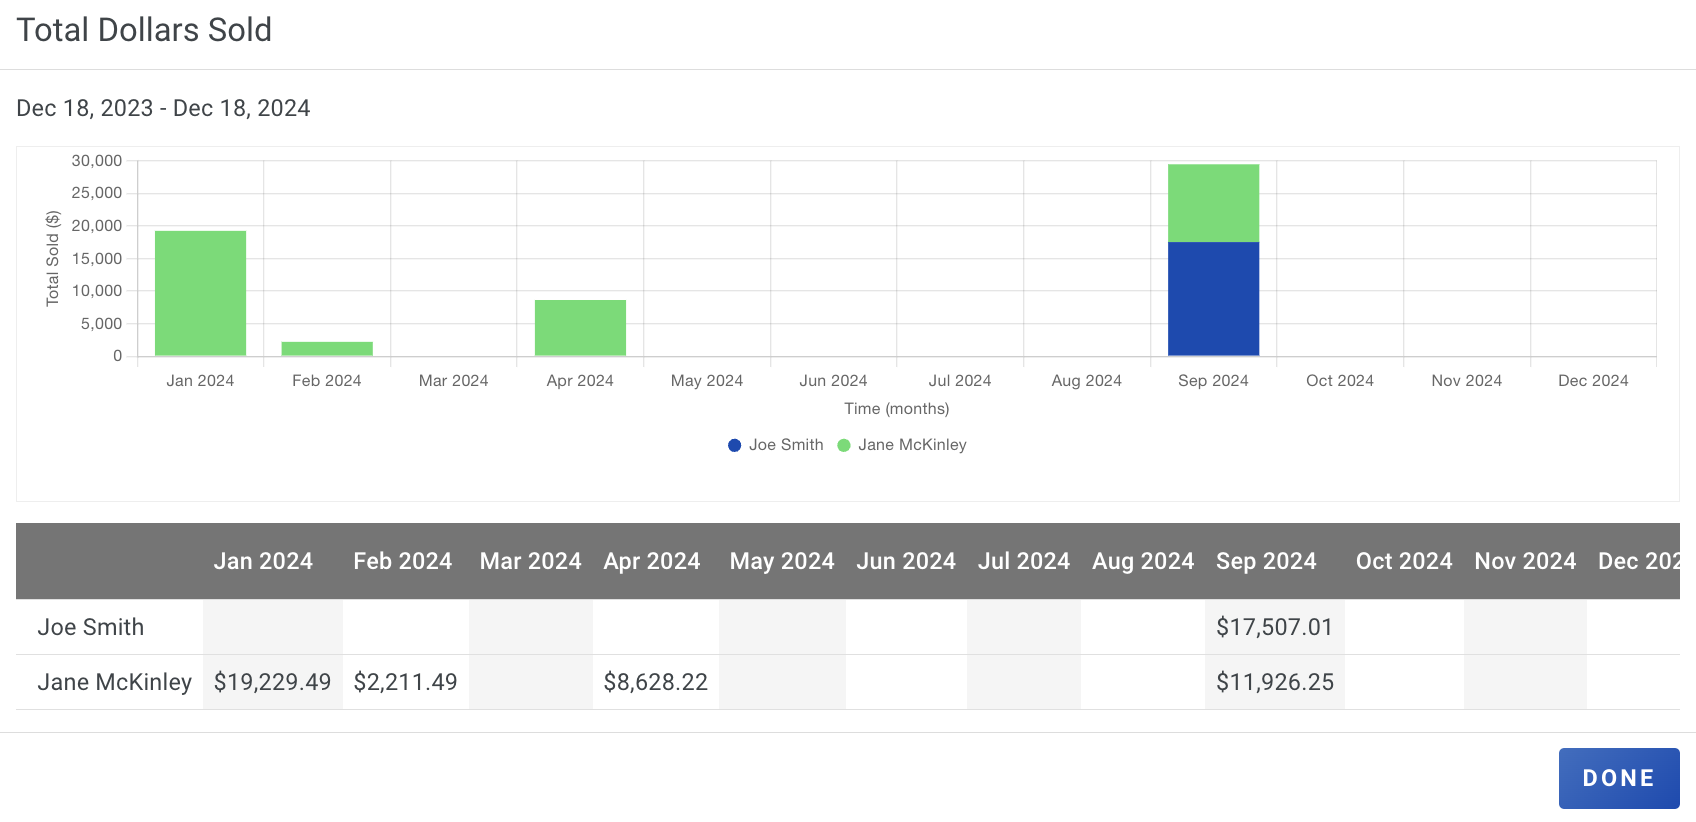Click the Sep 2024 chart axis label
The image size is (1696, 822).
(x=1213, y=381)
